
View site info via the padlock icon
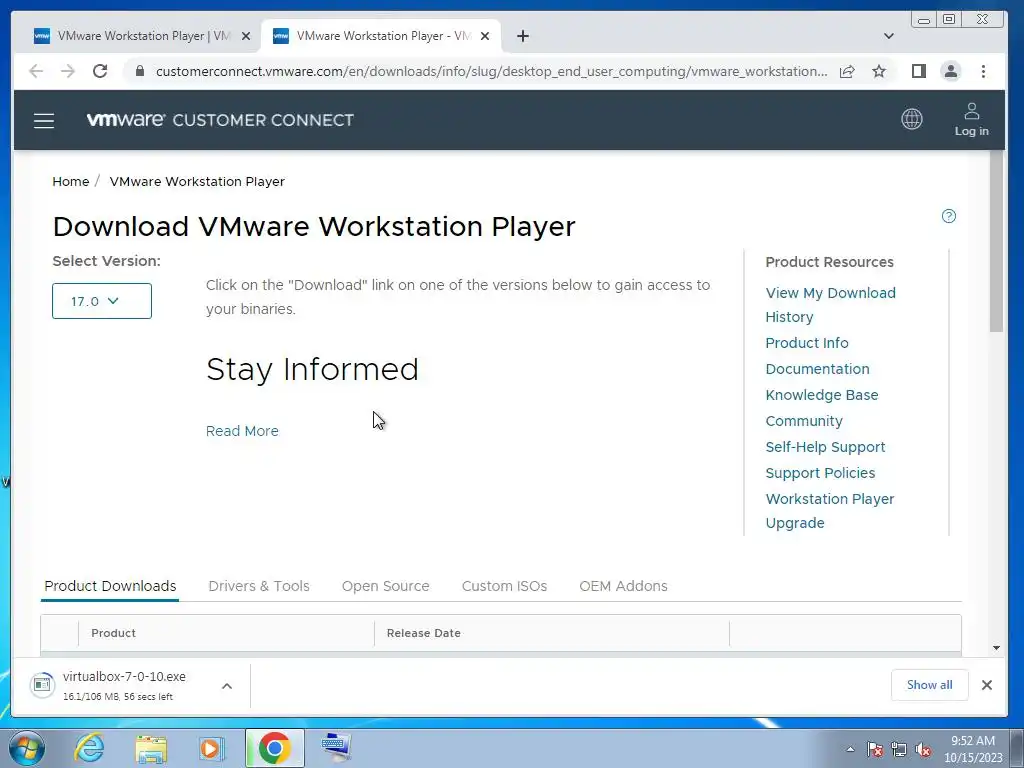140,71
